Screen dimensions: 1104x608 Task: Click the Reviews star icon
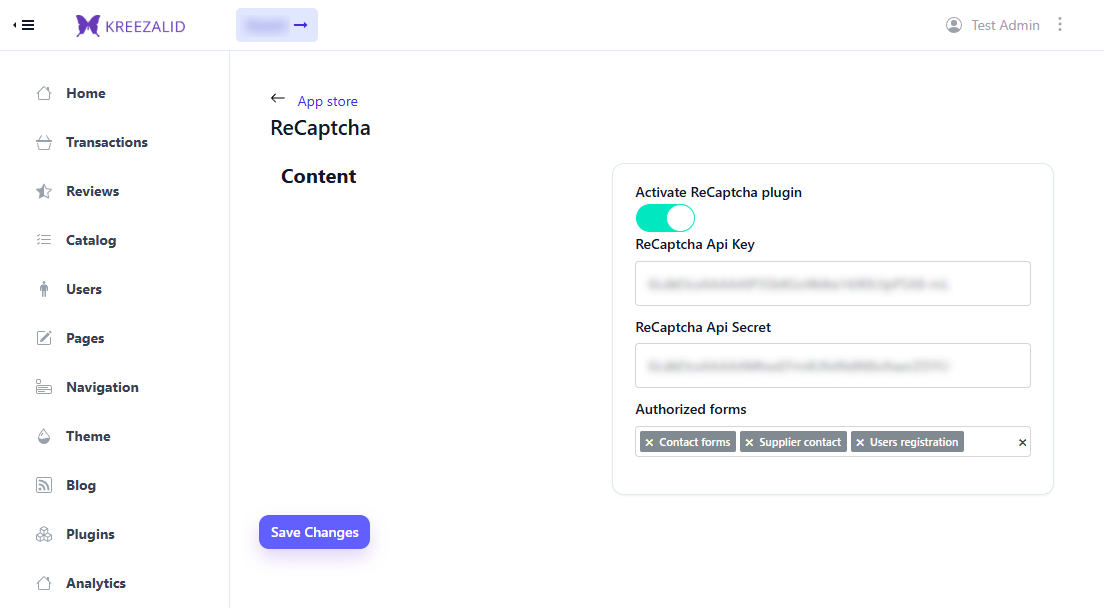(44, 191)
